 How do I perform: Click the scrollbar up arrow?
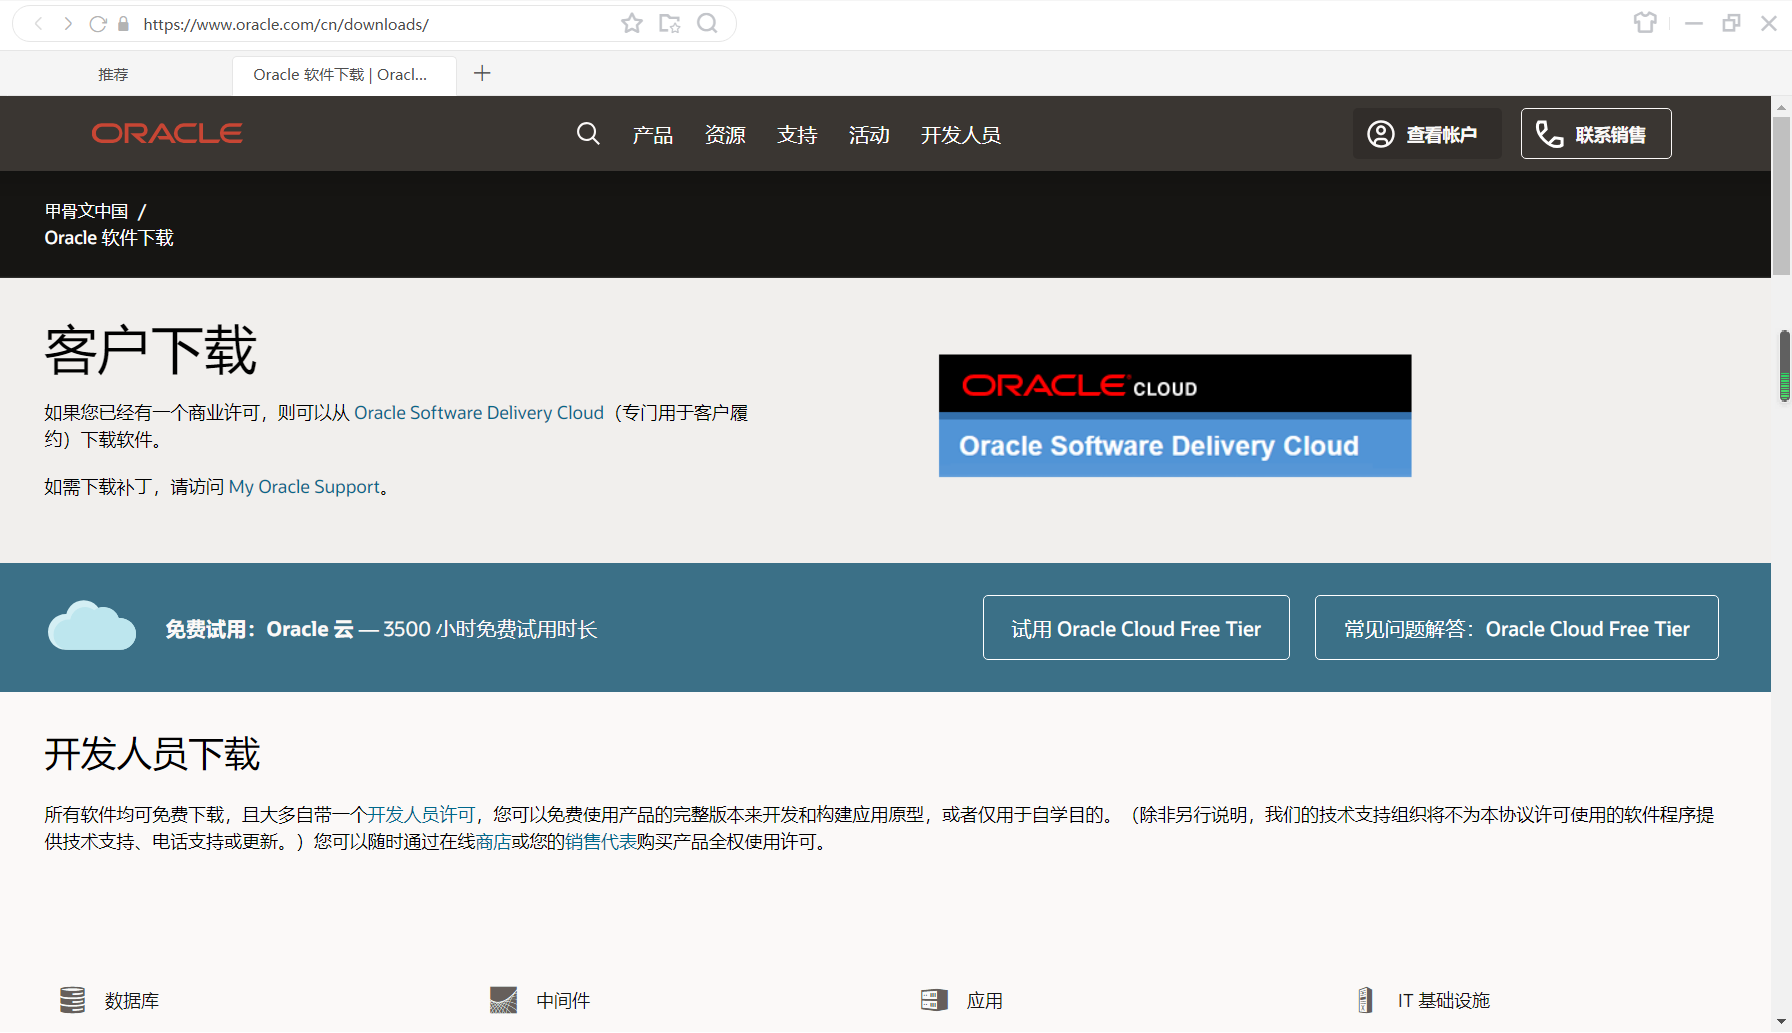pyautogui.click(x=1782, y=105)
